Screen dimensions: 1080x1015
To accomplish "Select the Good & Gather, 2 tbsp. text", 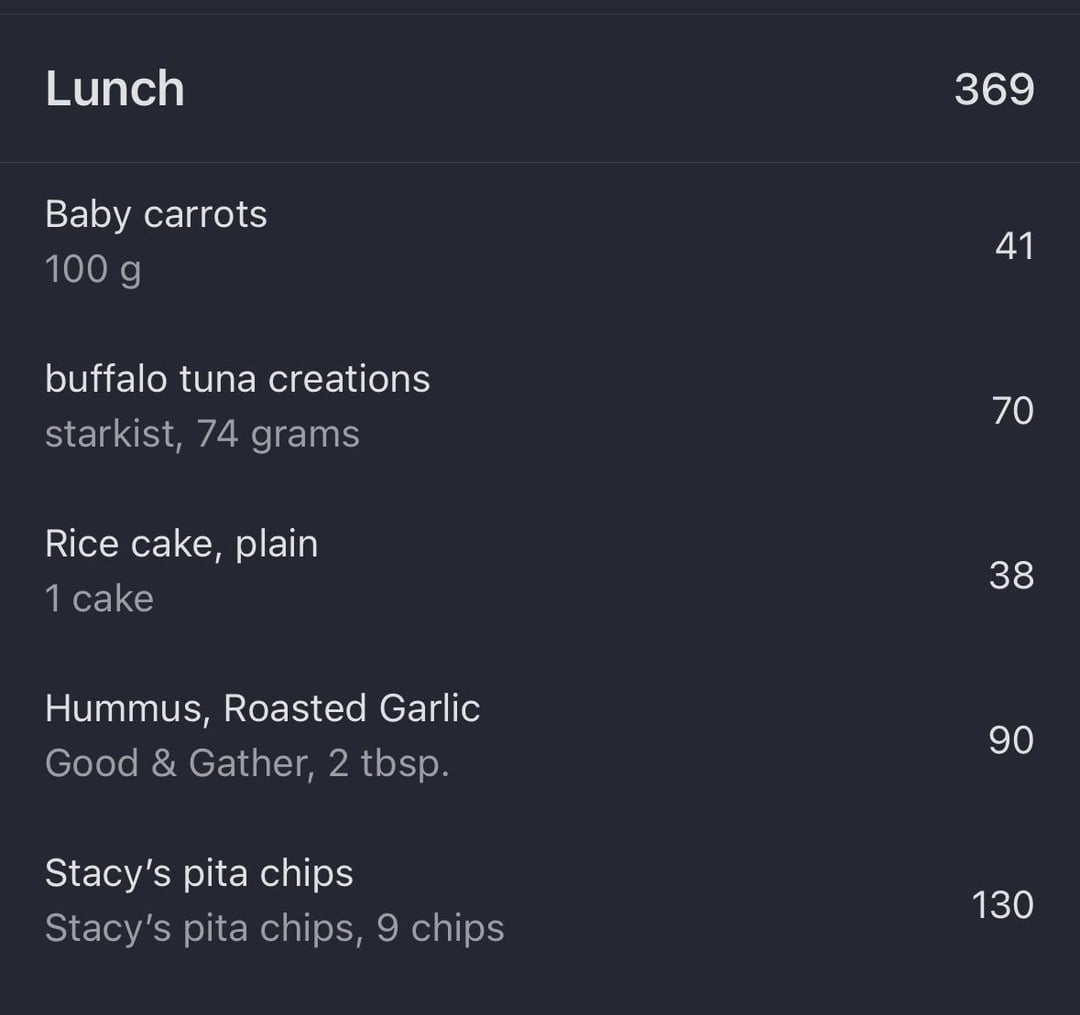I will pyautogui.click(x=247, y=764).
